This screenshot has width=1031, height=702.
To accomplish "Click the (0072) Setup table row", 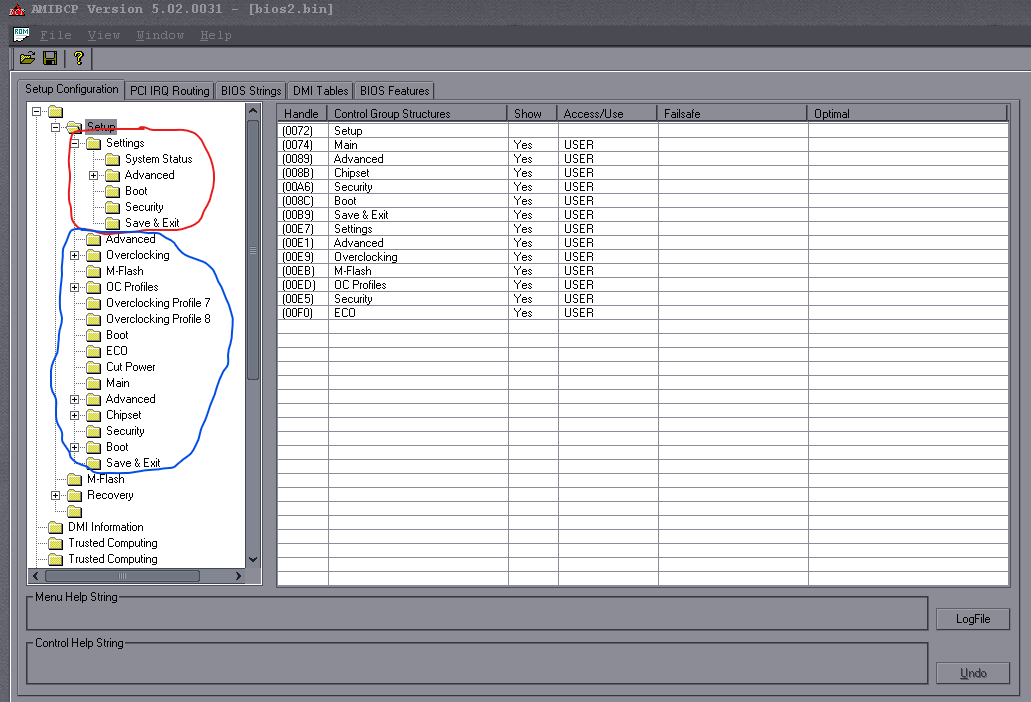I will tap(642, 131).
